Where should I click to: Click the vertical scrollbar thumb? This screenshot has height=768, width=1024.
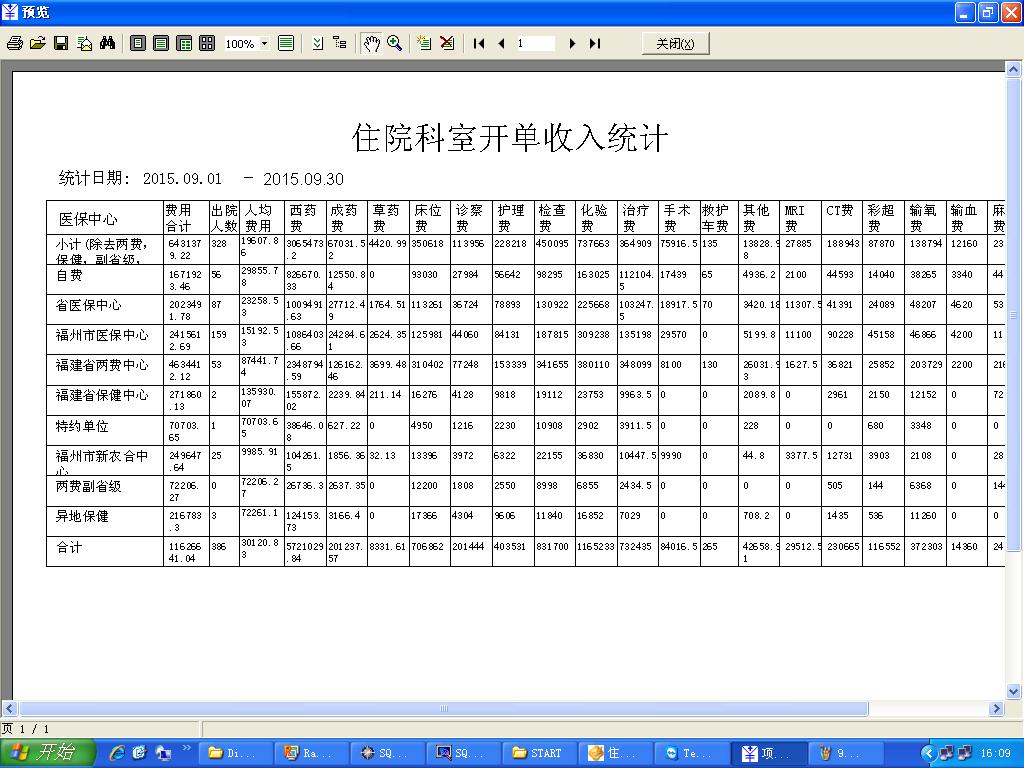1013,314
